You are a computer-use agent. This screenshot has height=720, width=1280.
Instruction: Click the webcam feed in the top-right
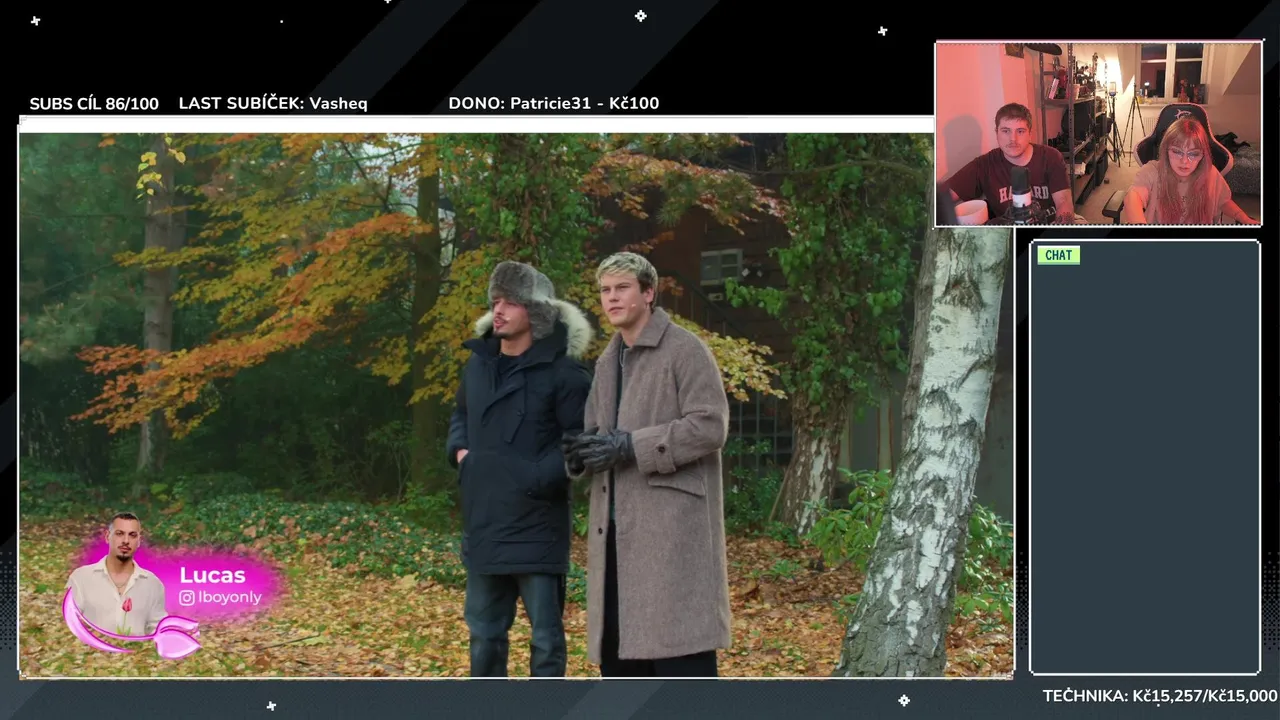point(1098,134)
